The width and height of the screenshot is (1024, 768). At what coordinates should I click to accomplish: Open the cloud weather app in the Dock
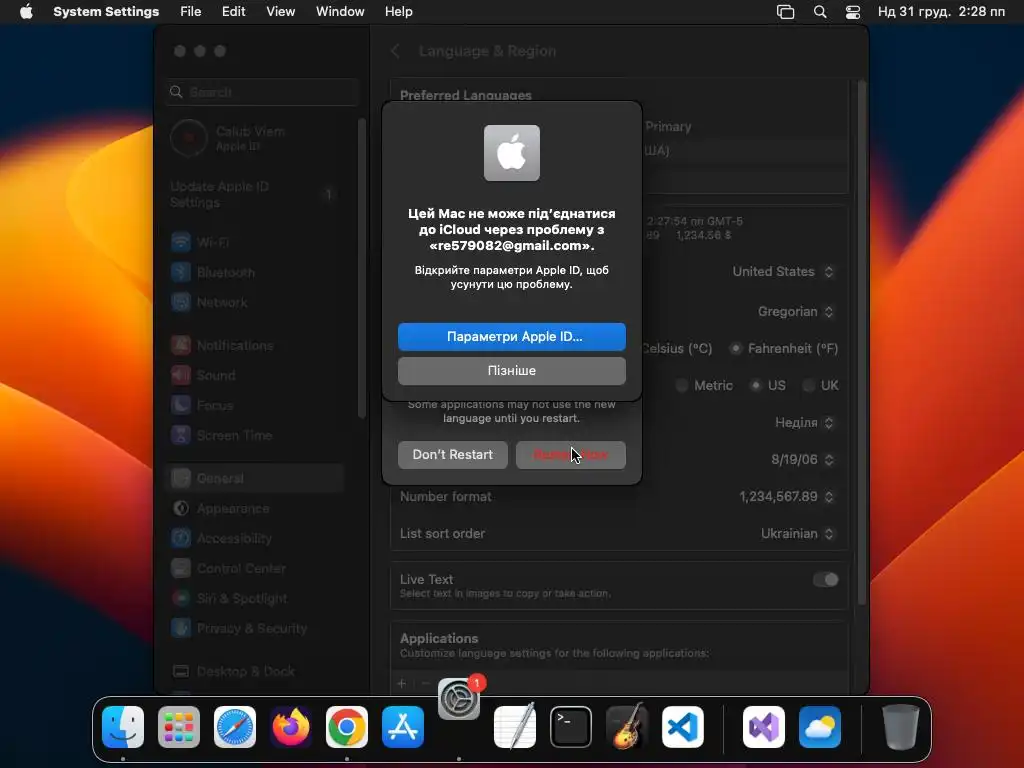point(820,727)
